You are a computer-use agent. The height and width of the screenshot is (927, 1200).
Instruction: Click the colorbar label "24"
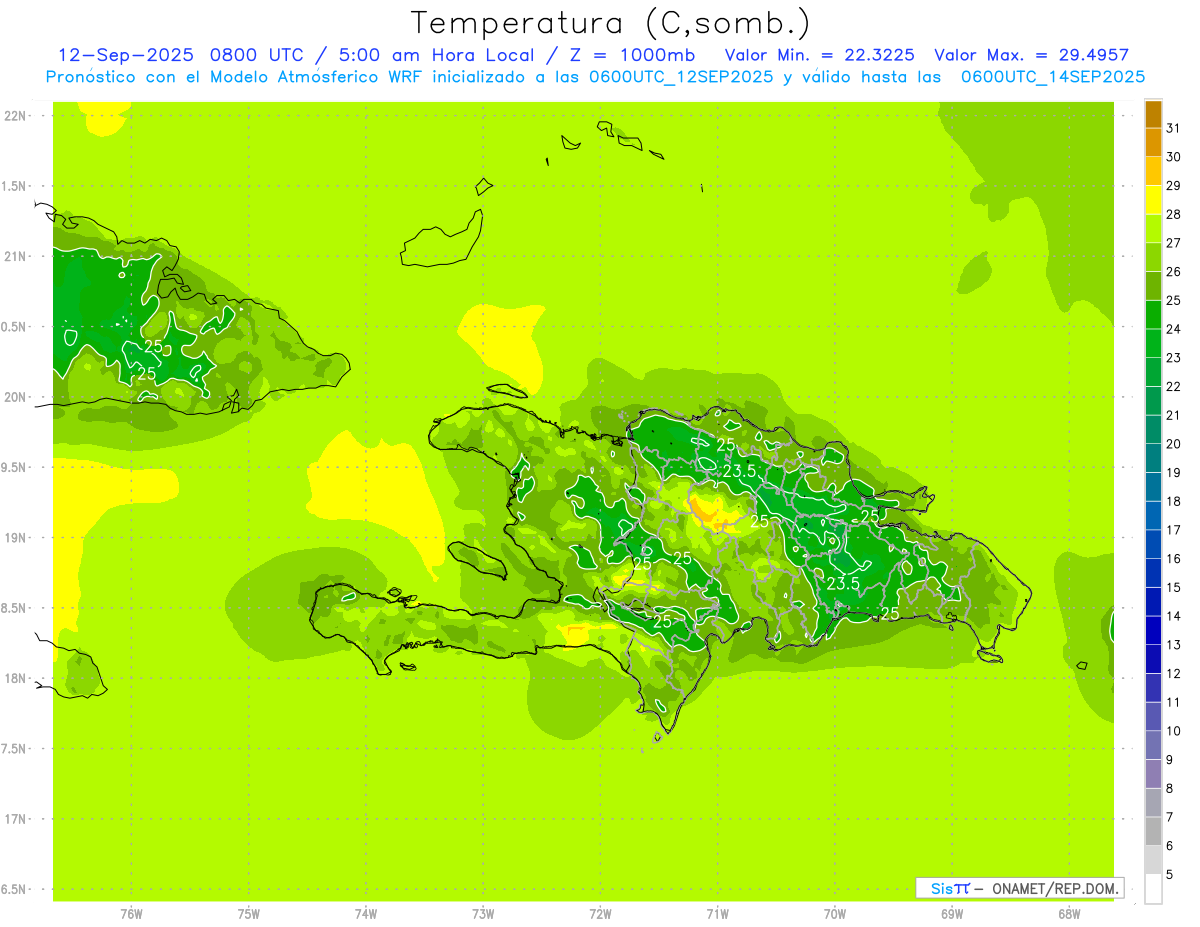[x=1173, y=329]
